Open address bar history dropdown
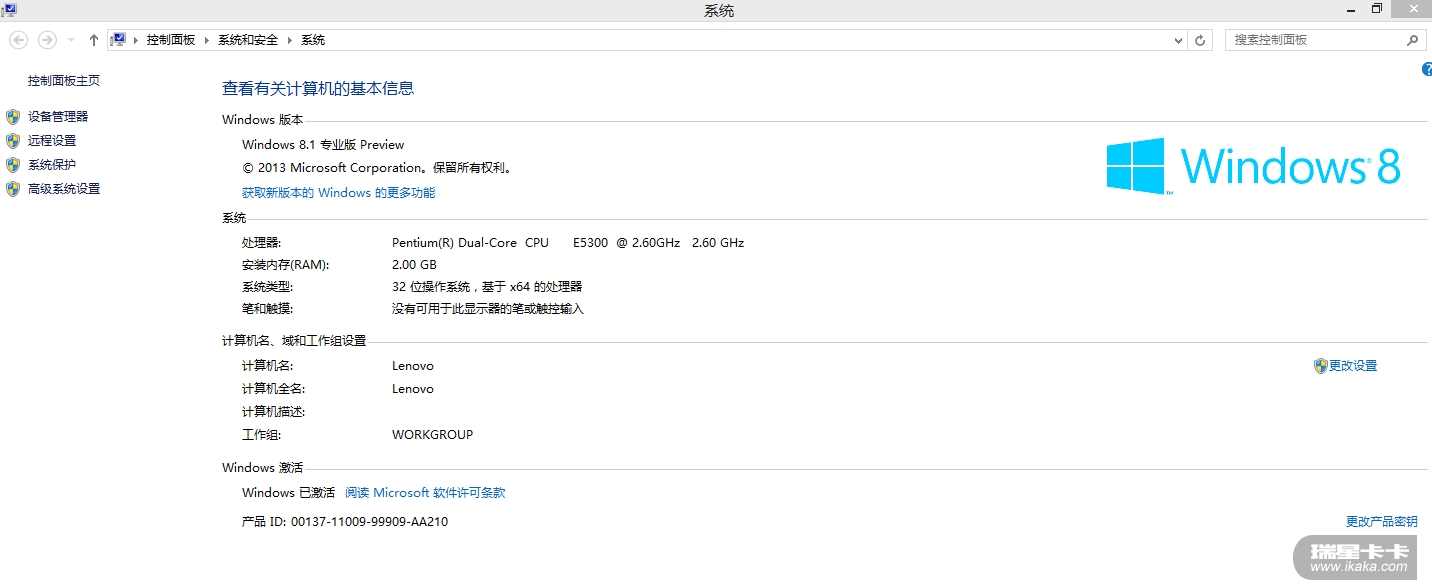This screenshot has width=1432, height=586. click(x=1178, y=40)
